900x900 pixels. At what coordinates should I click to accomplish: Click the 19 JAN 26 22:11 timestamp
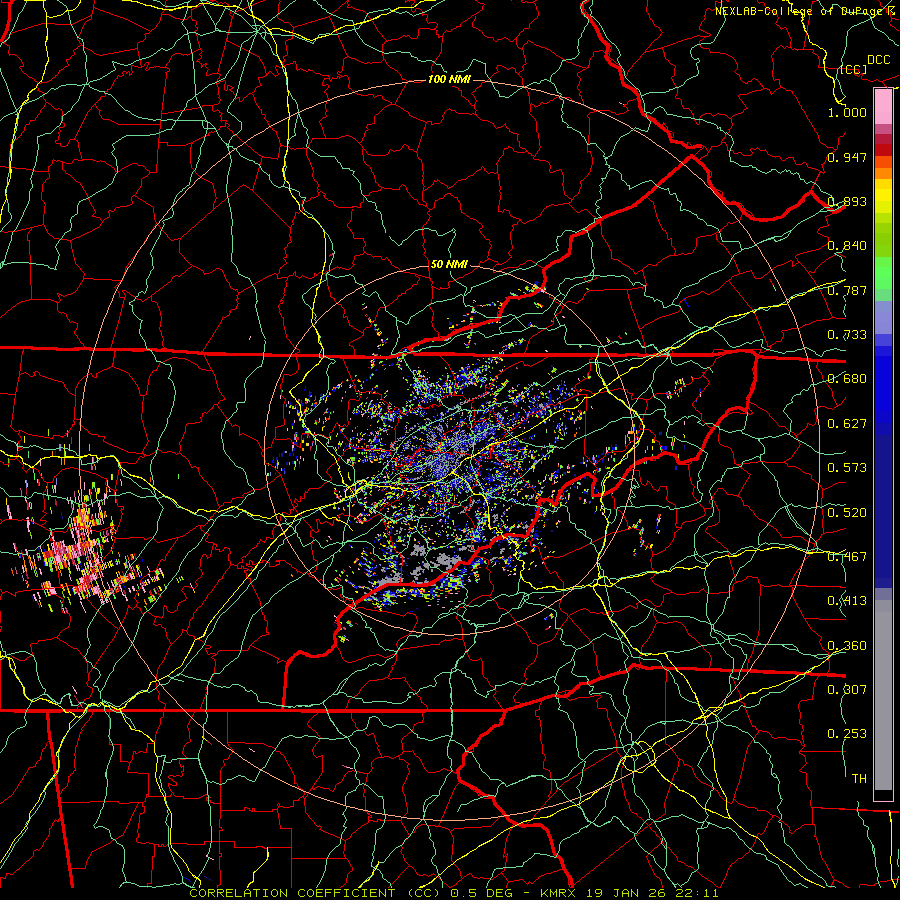coord(651,893)
